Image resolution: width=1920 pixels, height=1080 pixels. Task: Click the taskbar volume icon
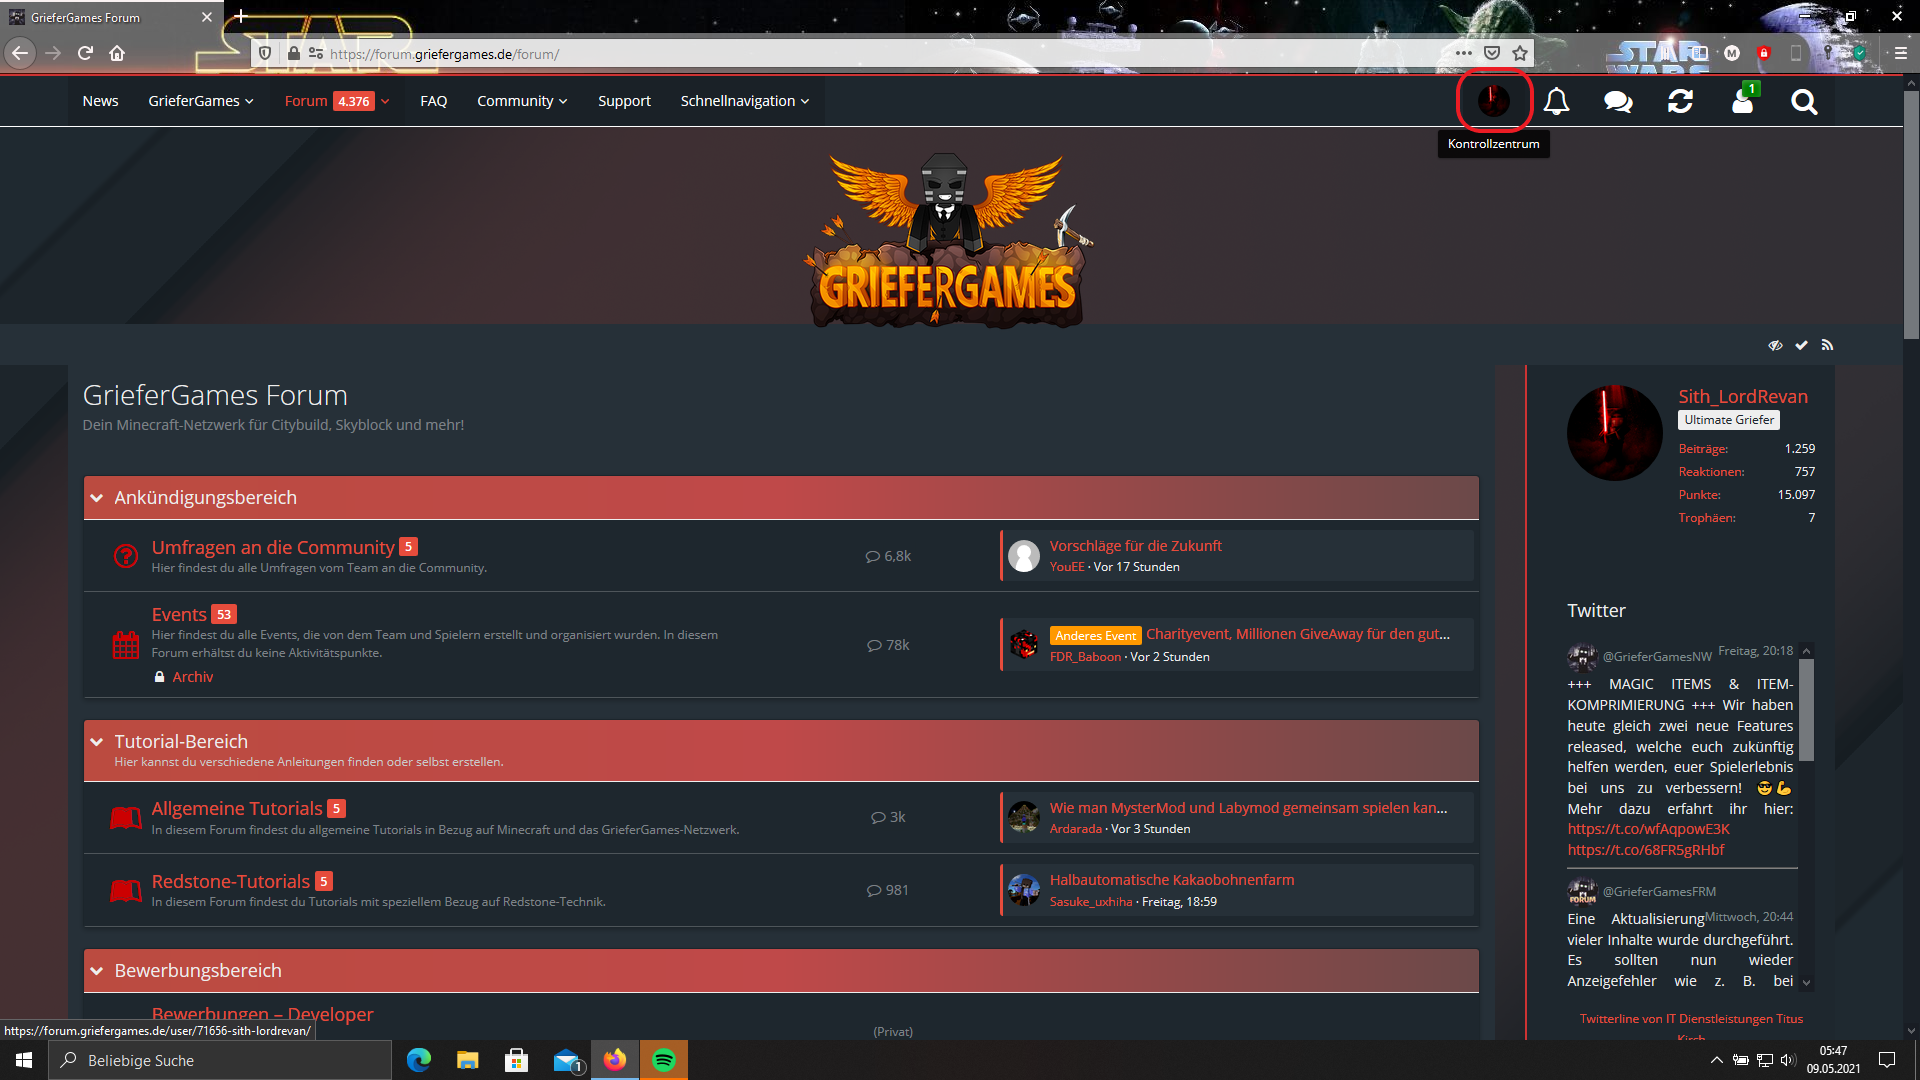coord(1788,1060)
